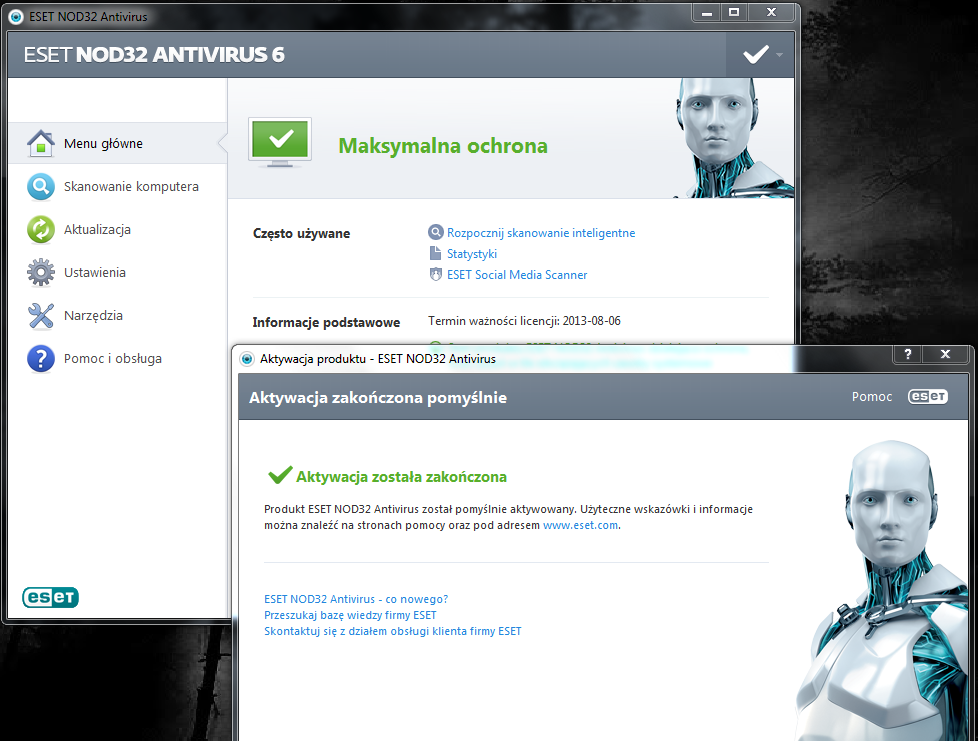Click the magnifier icon for Skanowanie komputera
This screenshot has height=741, width=978.
(41, 186)
